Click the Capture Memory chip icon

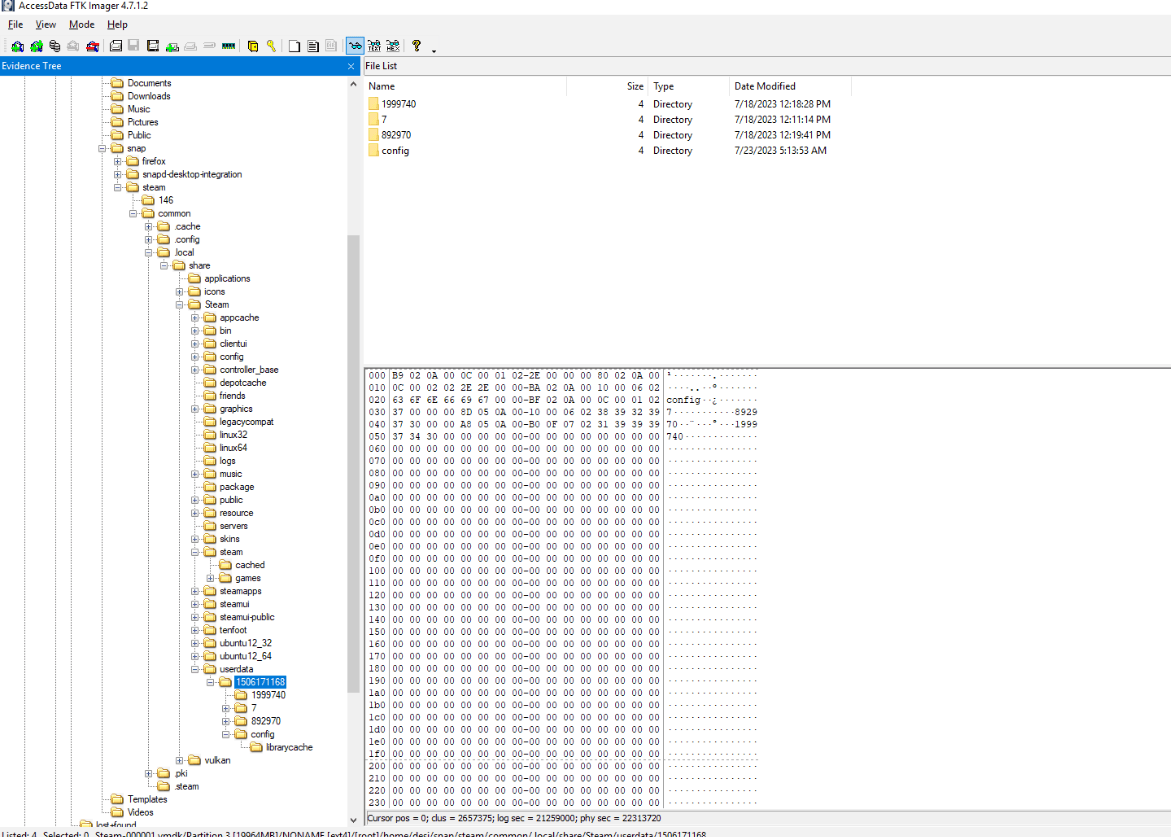point(229,46)
